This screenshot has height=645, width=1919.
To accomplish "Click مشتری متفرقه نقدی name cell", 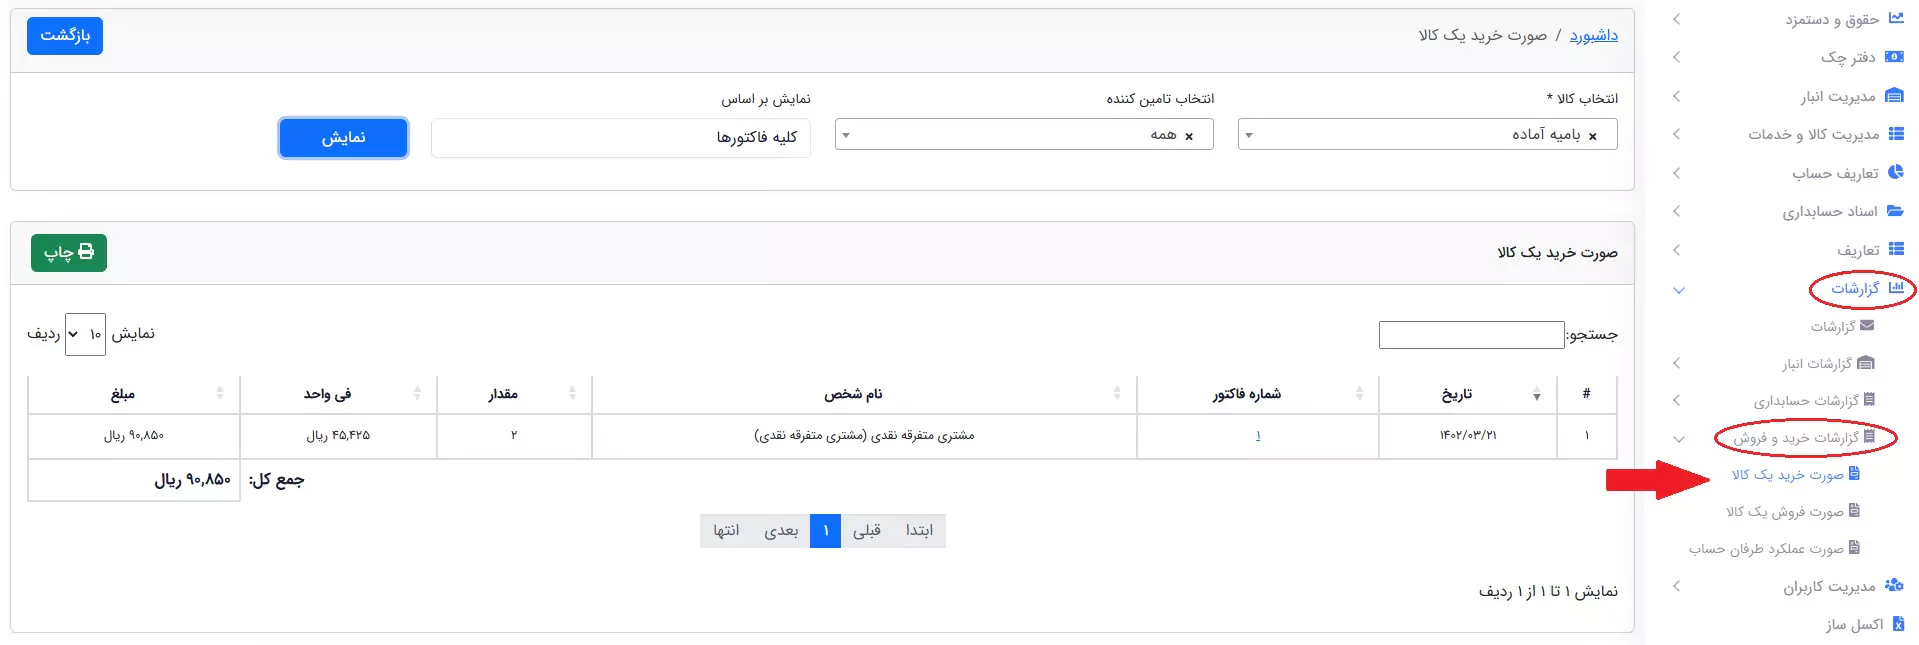I will pos(864,436).
